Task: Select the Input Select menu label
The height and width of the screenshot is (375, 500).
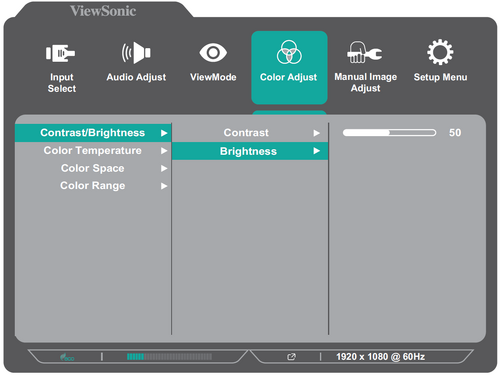Action: click(62, 83)
